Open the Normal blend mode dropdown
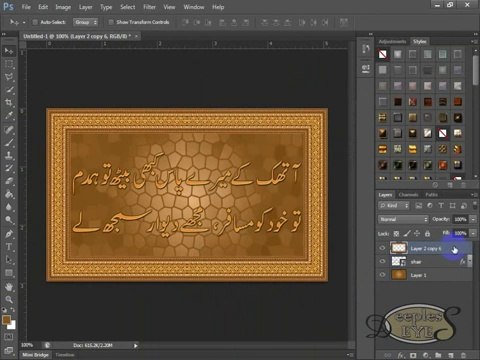Screen dimensions: 480x360 point(403,219)
